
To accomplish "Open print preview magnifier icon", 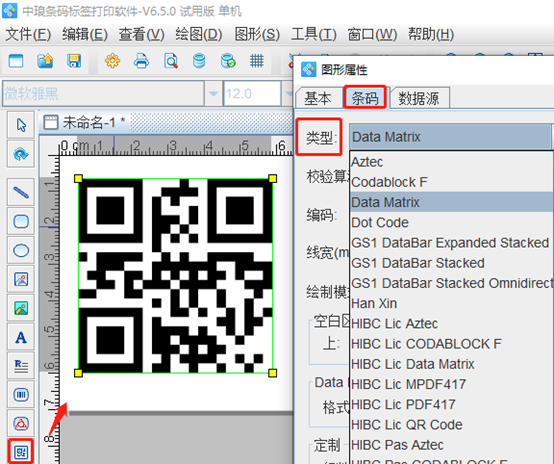I will [171, 61].
